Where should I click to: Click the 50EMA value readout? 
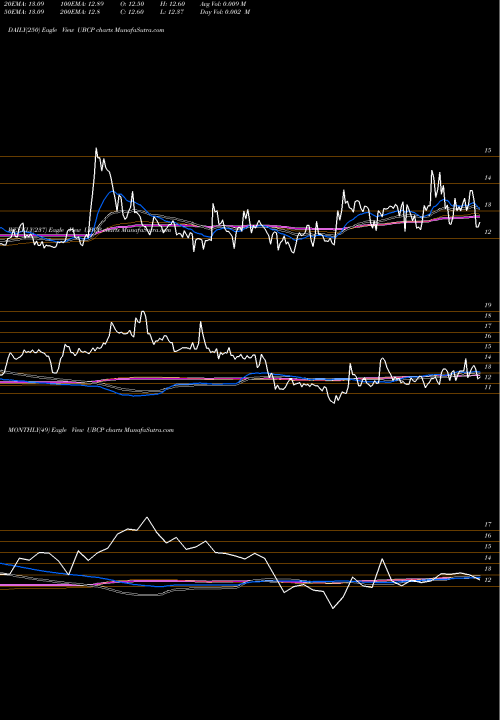(x=24, y=12)
